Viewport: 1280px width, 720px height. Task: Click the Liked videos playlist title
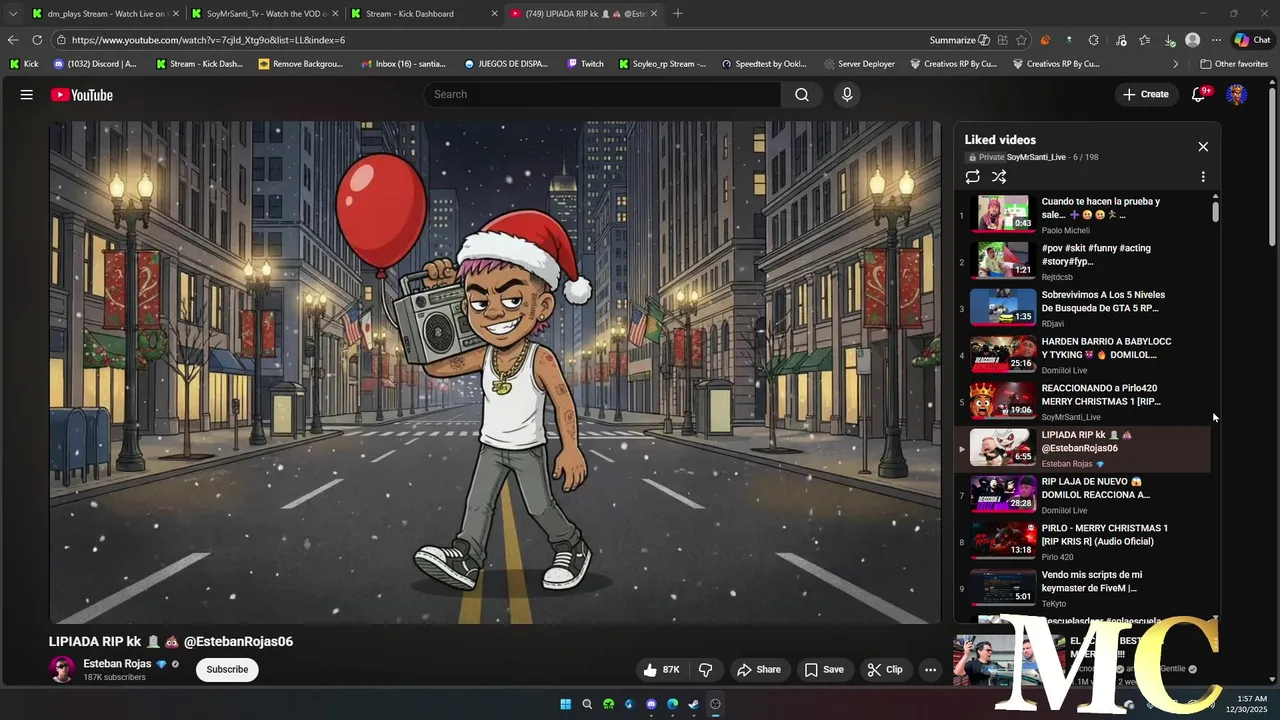coord(1000,140)
